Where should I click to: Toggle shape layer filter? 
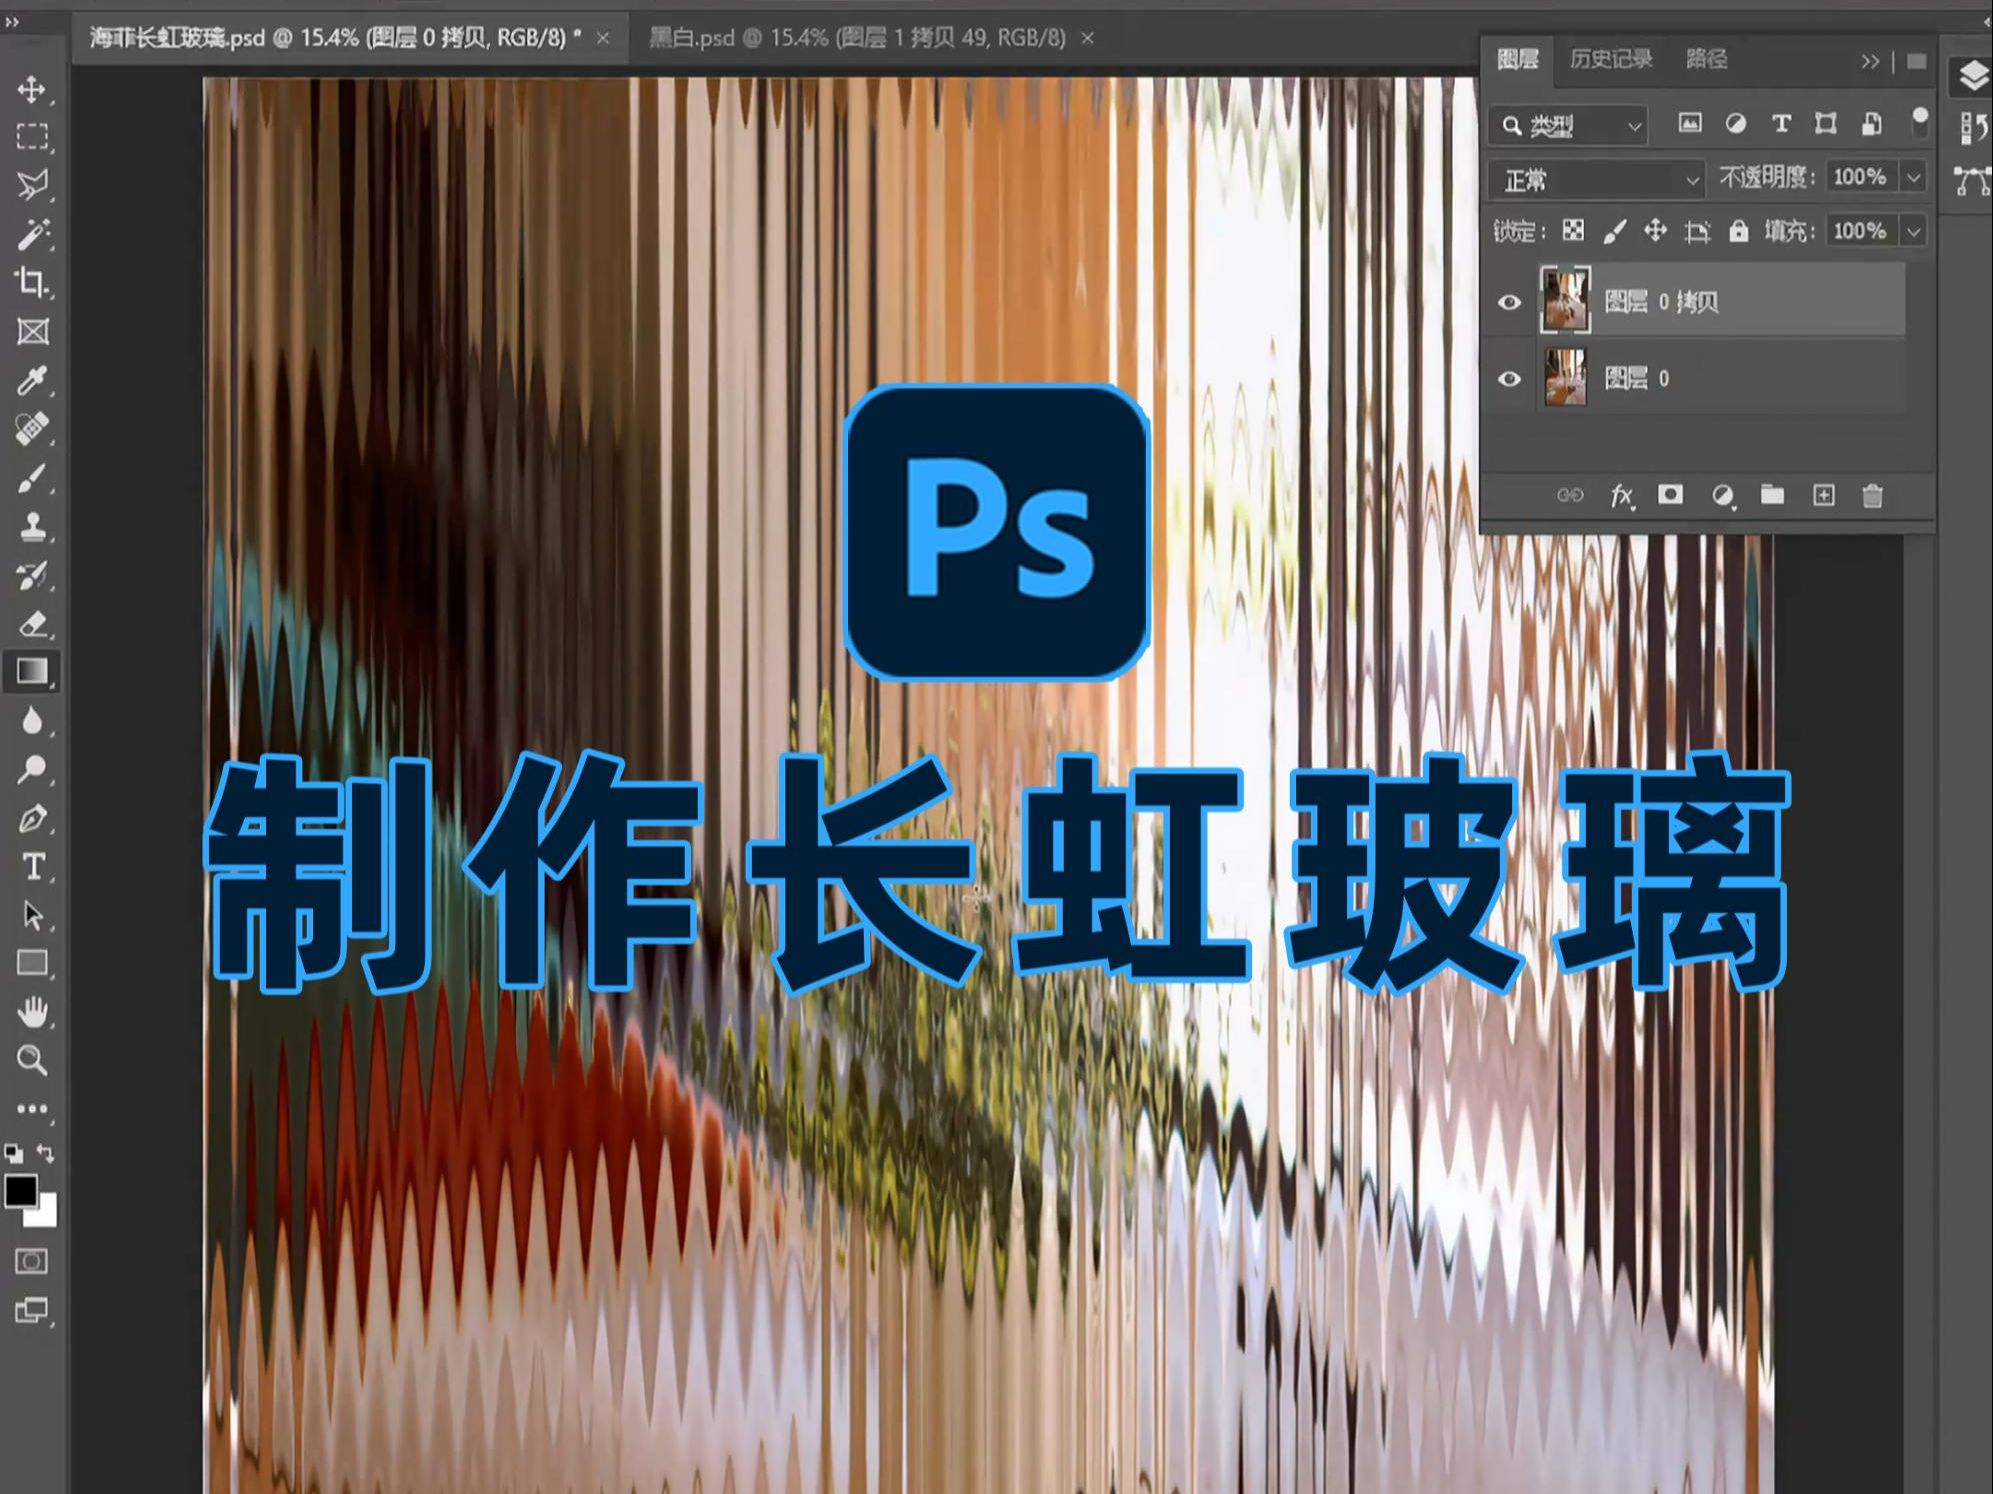(1826, 123)
